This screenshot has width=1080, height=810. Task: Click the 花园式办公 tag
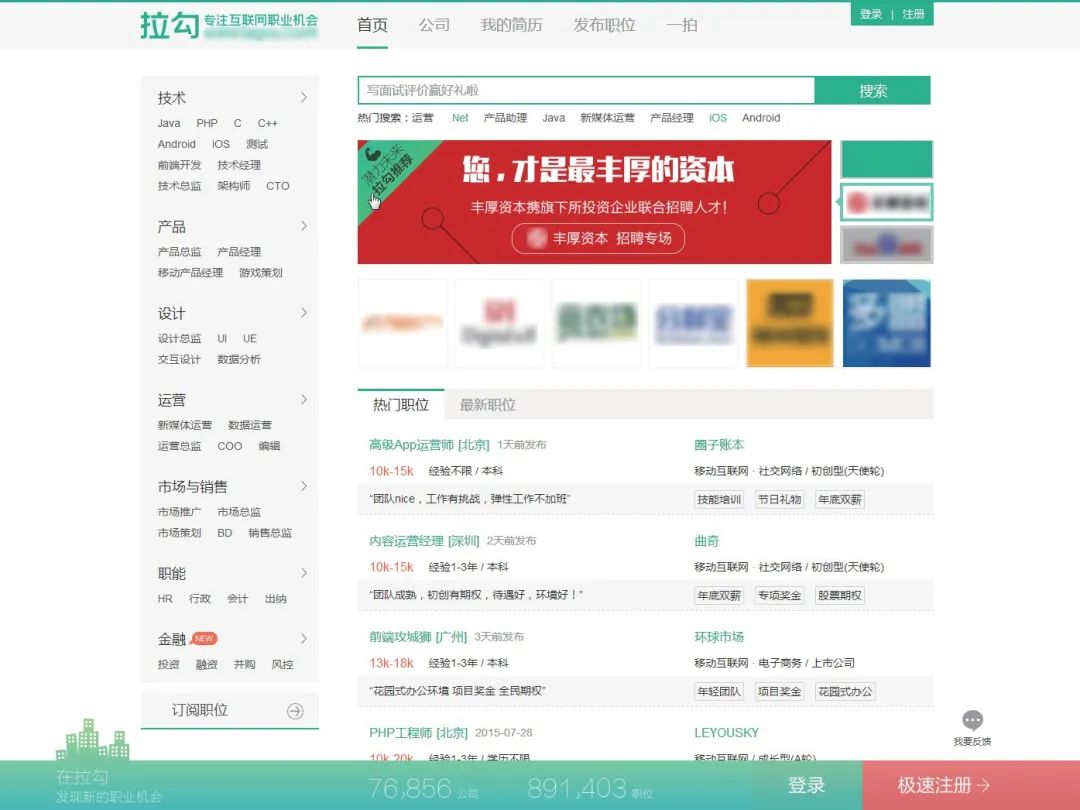(x=844, y=692)
